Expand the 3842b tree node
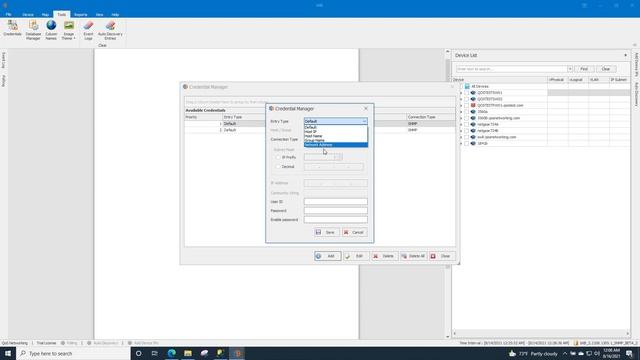This screenshot has width=640, height=360. point(461,143)
